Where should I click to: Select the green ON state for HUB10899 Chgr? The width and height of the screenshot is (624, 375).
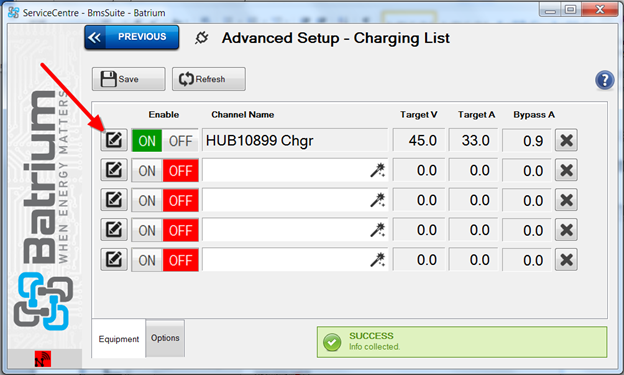(x=147, y=141)
